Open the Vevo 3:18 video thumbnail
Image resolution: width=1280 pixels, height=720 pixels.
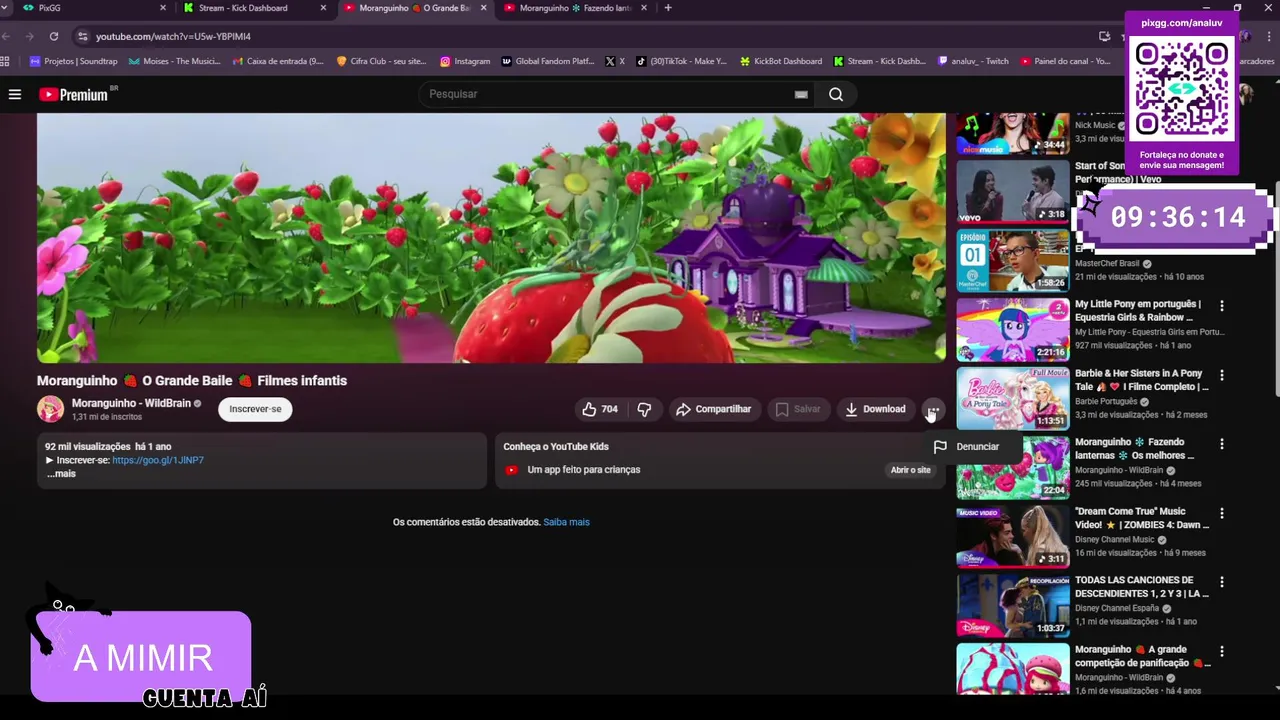1012,191
